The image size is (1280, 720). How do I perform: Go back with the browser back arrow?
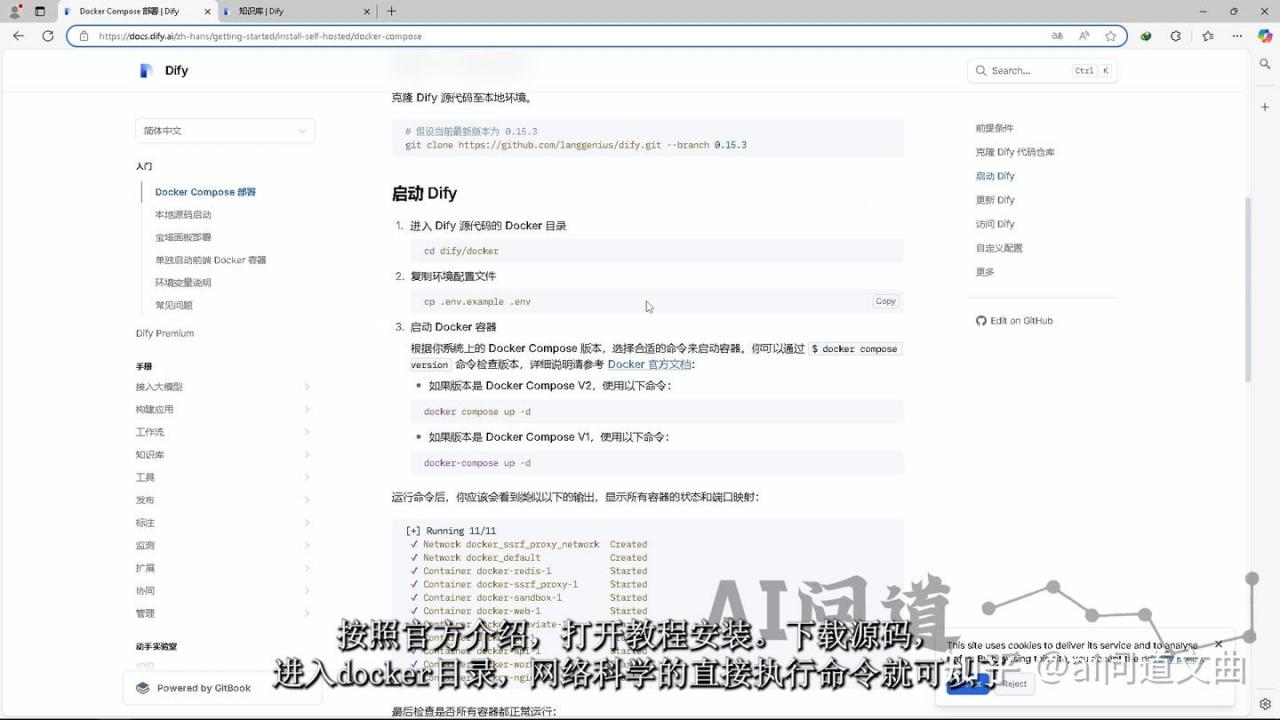18,36
